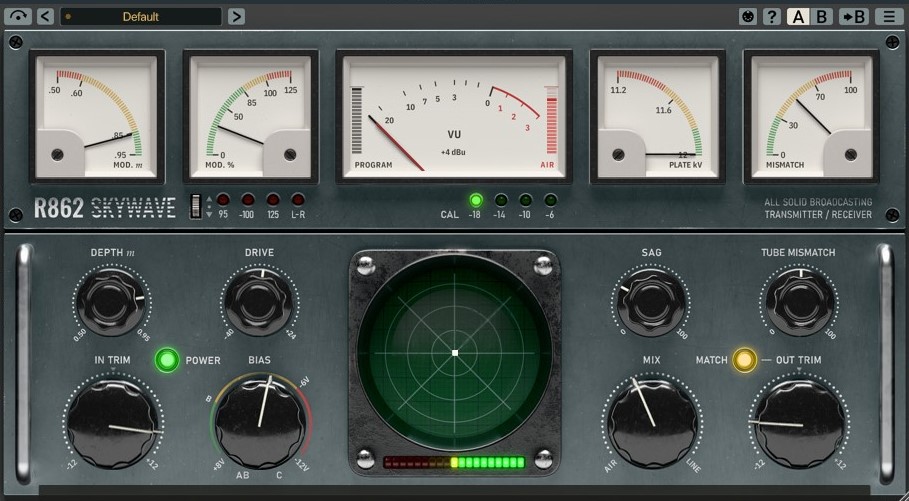Select the A state button
This screenshot has height=501, width=909.
point(798,16)
